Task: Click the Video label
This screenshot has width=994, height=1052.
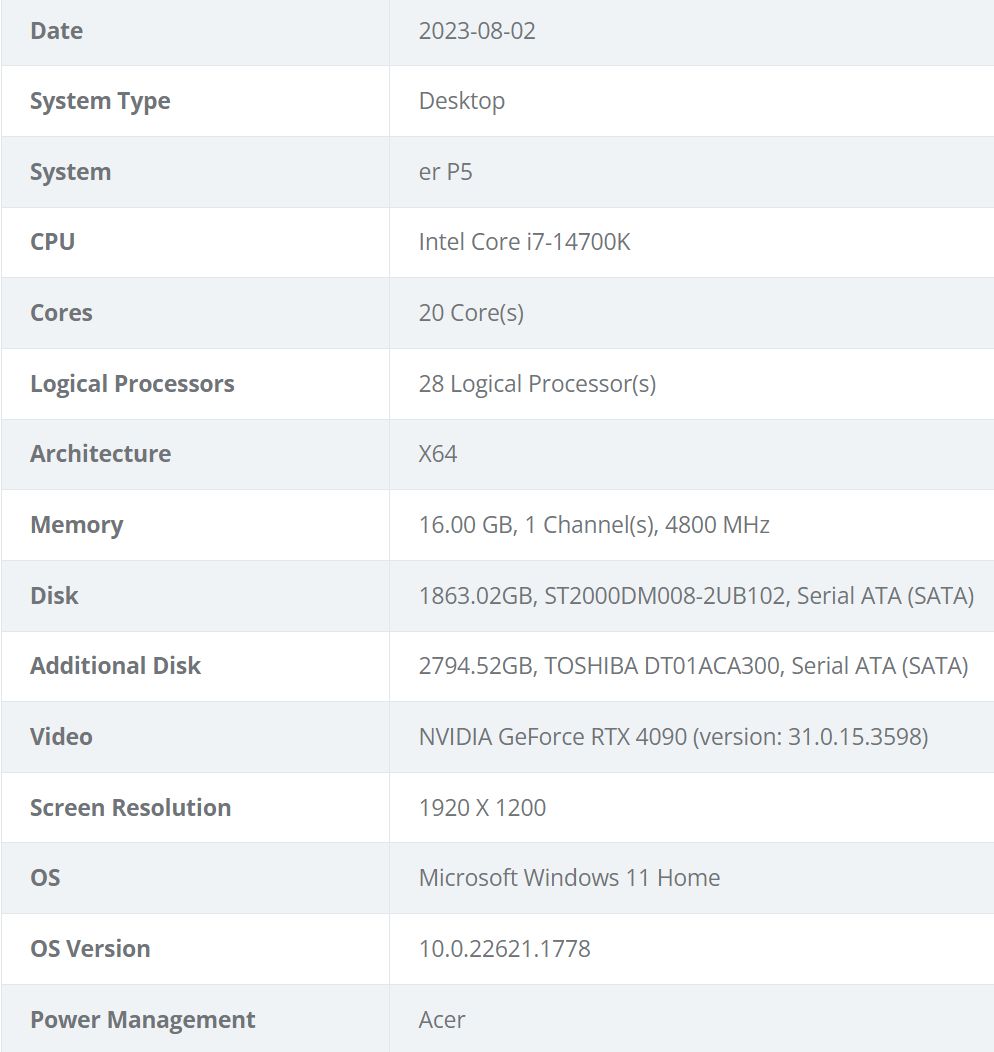Action: pos(61,737)
